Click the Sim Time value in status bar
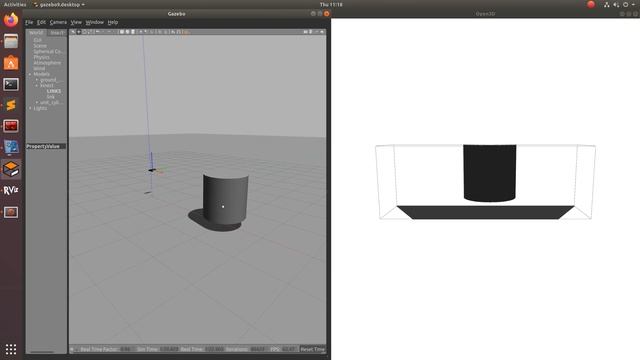Viewport: 640px width, 360px height. 169,349
